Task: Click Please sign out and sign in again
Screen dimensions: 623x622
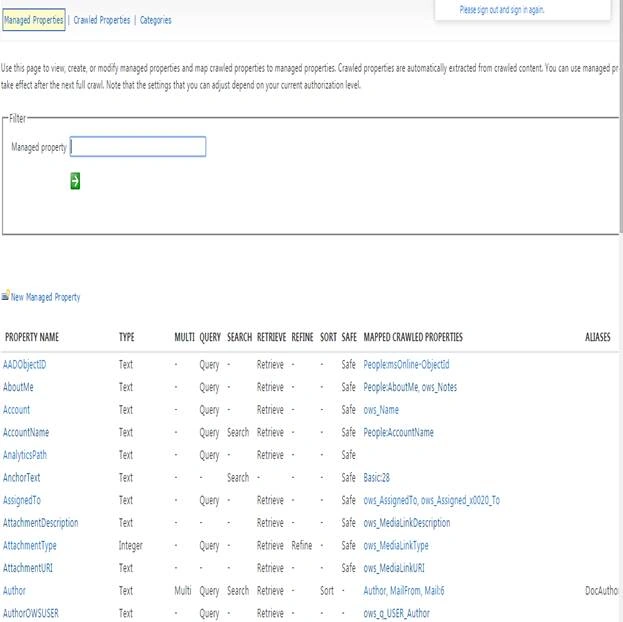Action: (x=502, y=10)
